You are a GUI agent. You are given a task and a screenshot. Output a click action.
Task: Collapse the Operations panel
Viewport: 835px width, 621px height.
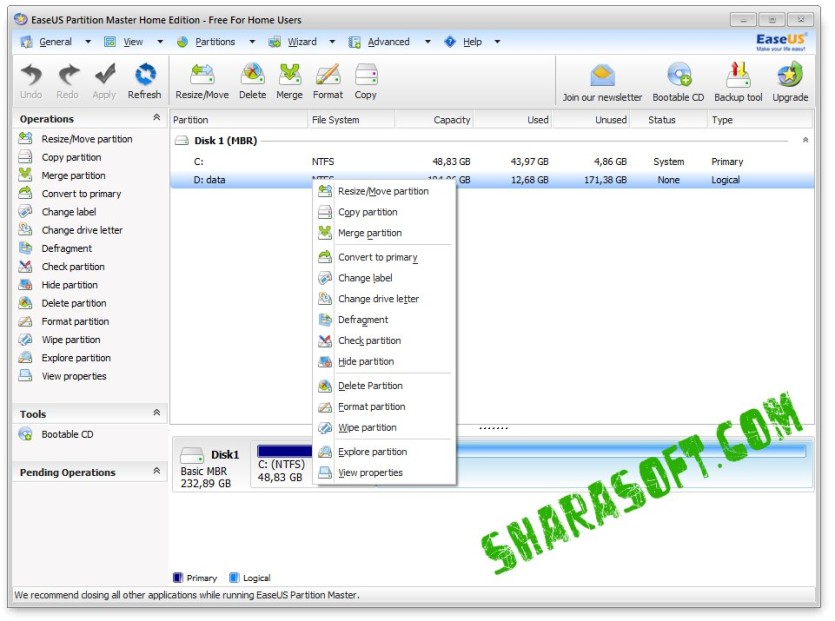click(157, 117)
